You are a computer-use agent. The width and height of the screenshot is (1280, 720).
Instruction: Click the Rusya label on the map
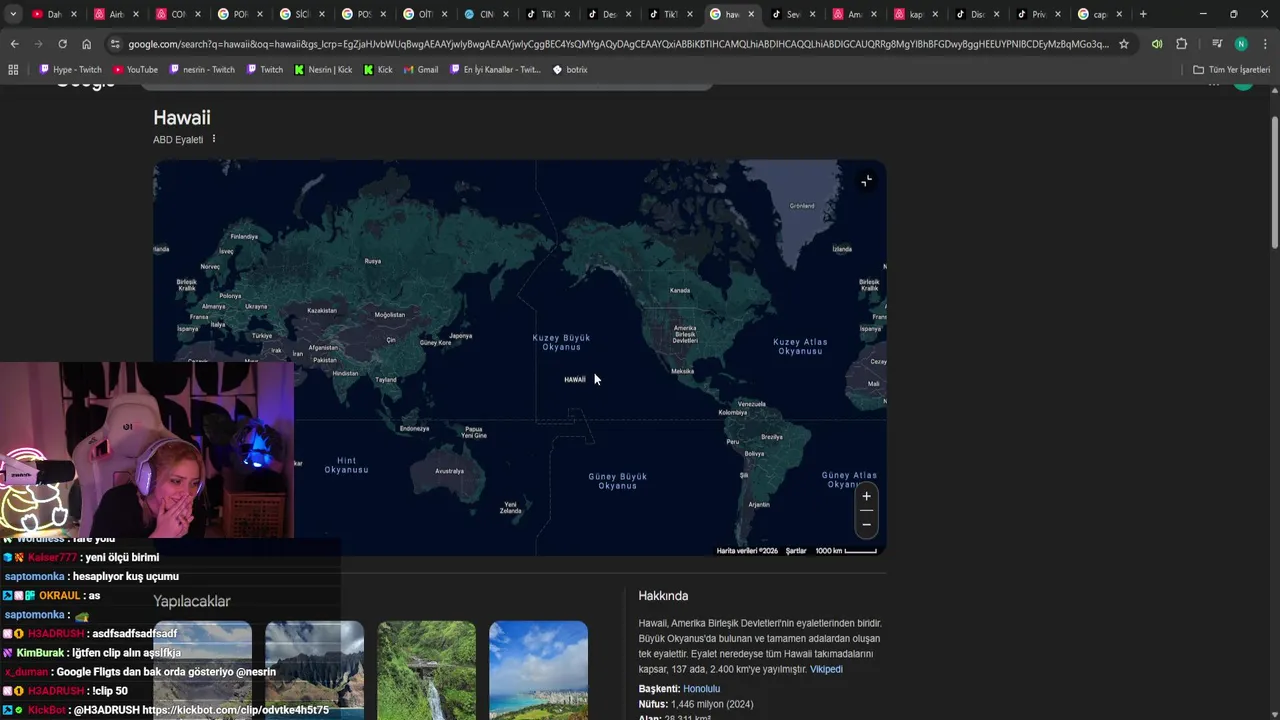(x=373, y=261)
